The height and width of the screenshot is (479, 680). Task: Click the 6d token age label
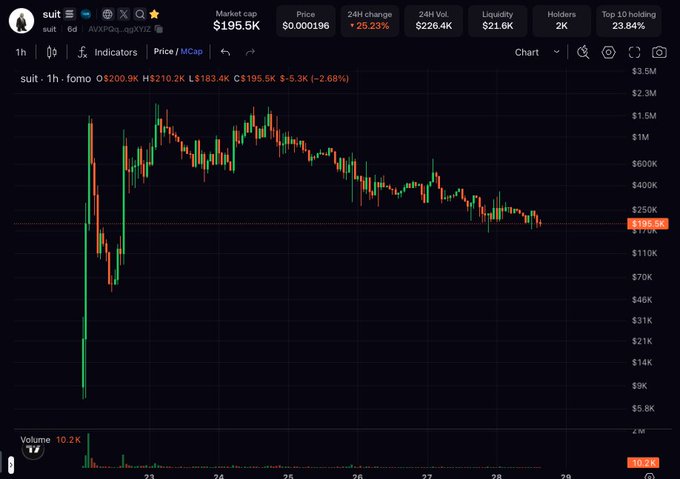72,29
